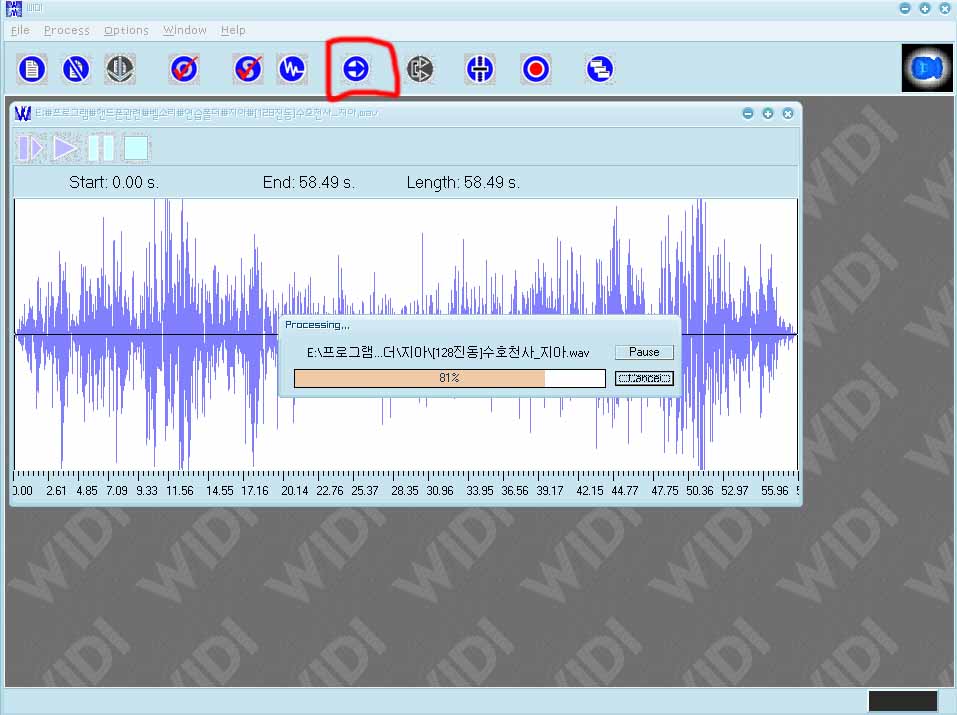
Task: Click the WIDI logo at top right
Action: click(x=926, y=68)
